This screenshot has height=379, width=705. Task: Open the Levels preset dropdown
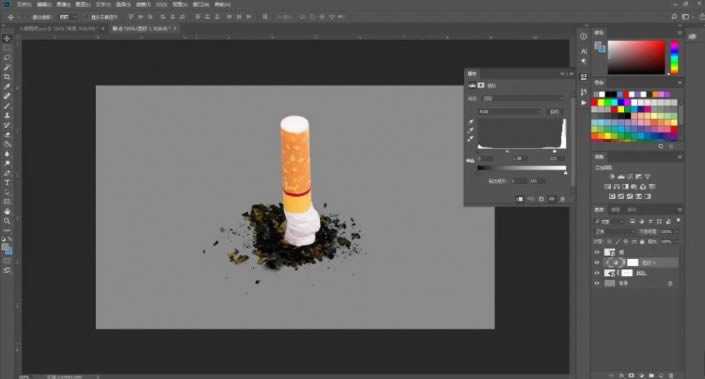(523, 98)
